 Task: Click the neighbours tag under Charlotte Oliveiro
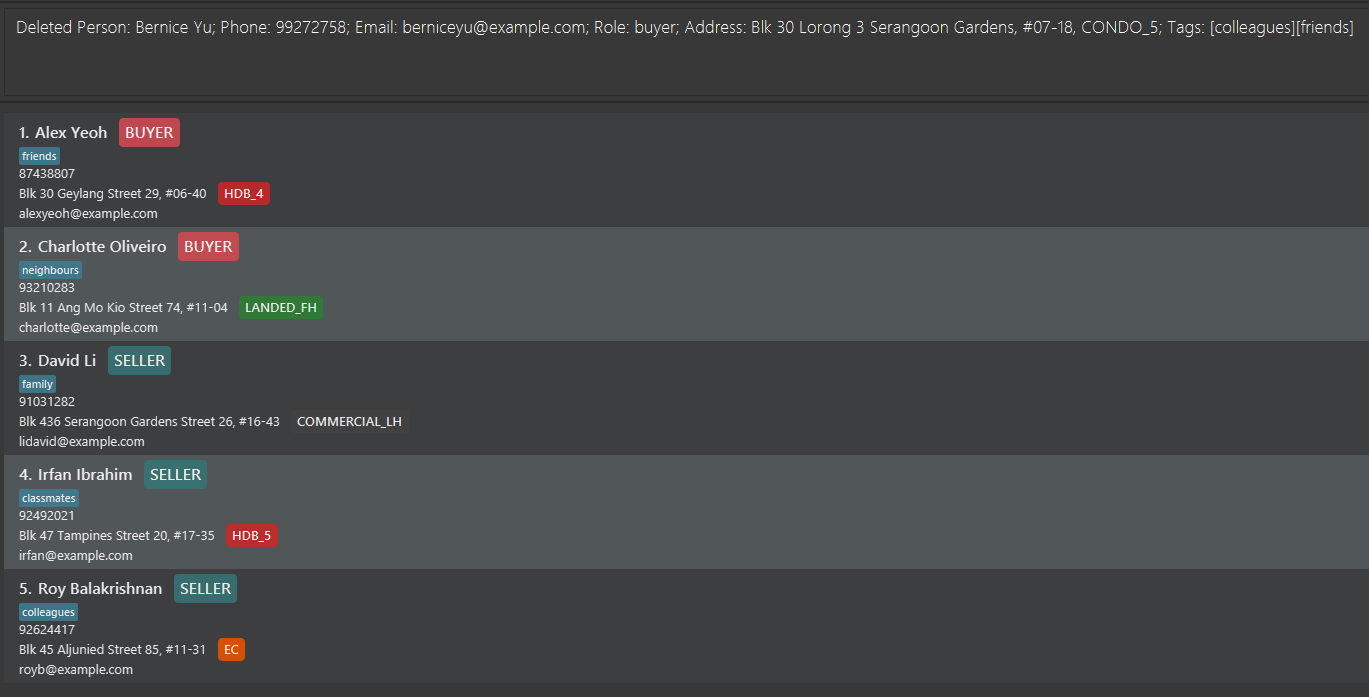tap(50, 270)
